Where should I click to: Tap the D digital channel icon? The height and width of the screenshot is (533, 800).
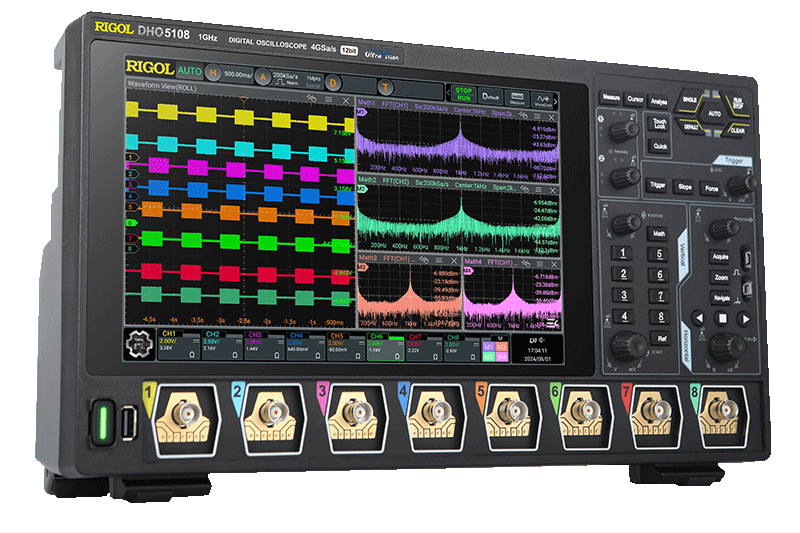[x=333, y=82]
